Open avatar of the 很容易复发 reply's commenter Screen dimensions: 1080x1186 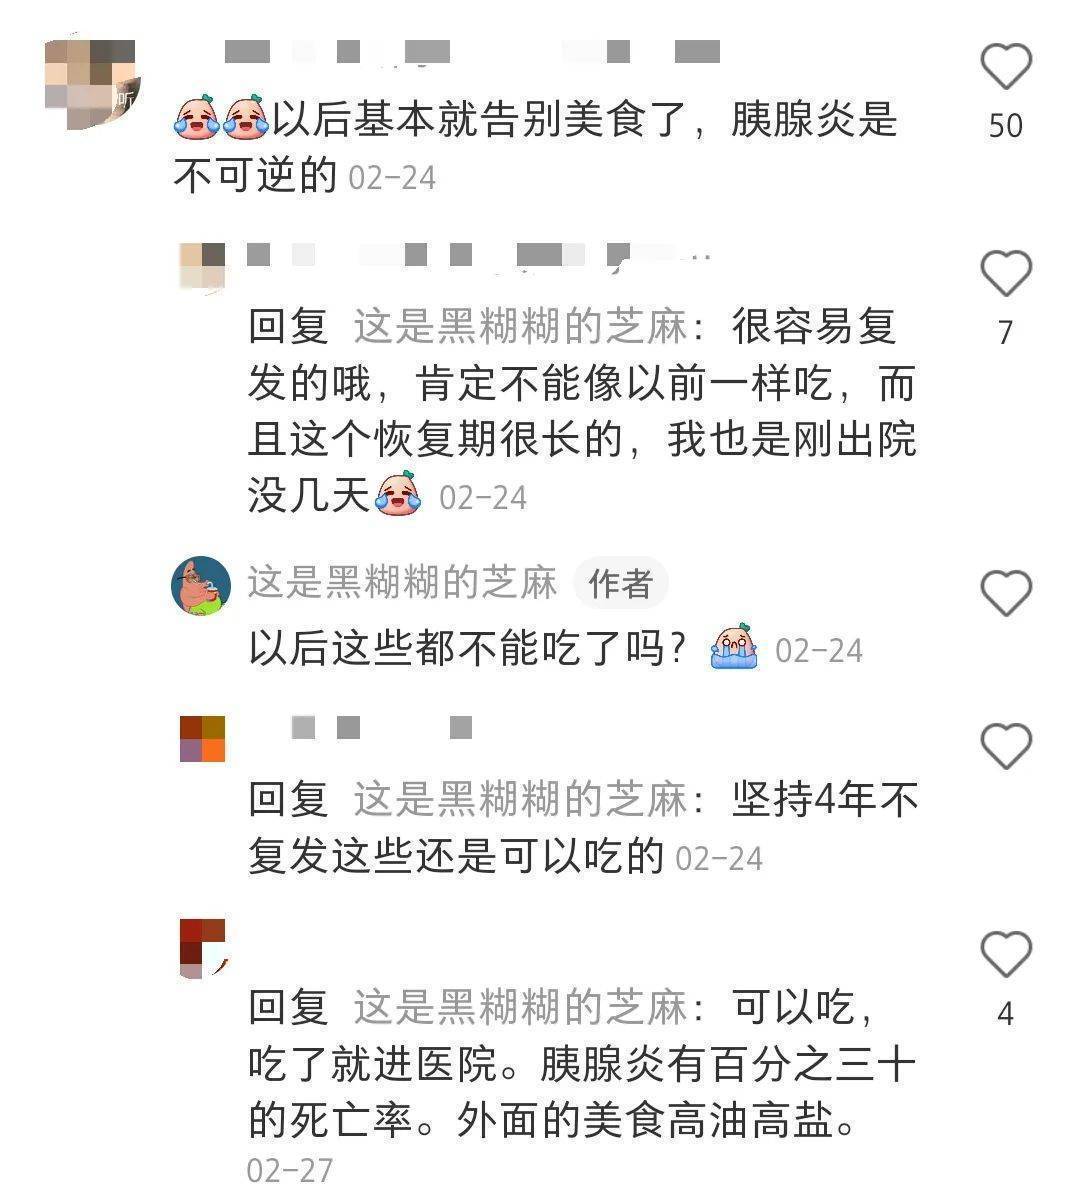[202, 265]
